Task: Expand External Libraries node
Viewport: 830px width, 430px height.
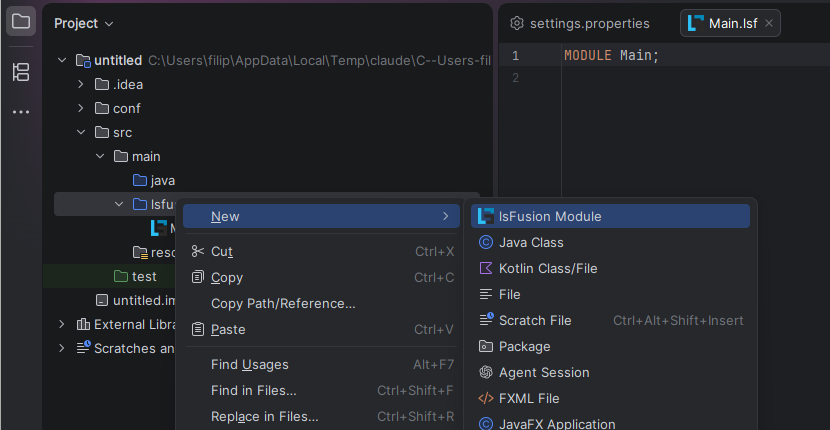Action: coord(61,324)
